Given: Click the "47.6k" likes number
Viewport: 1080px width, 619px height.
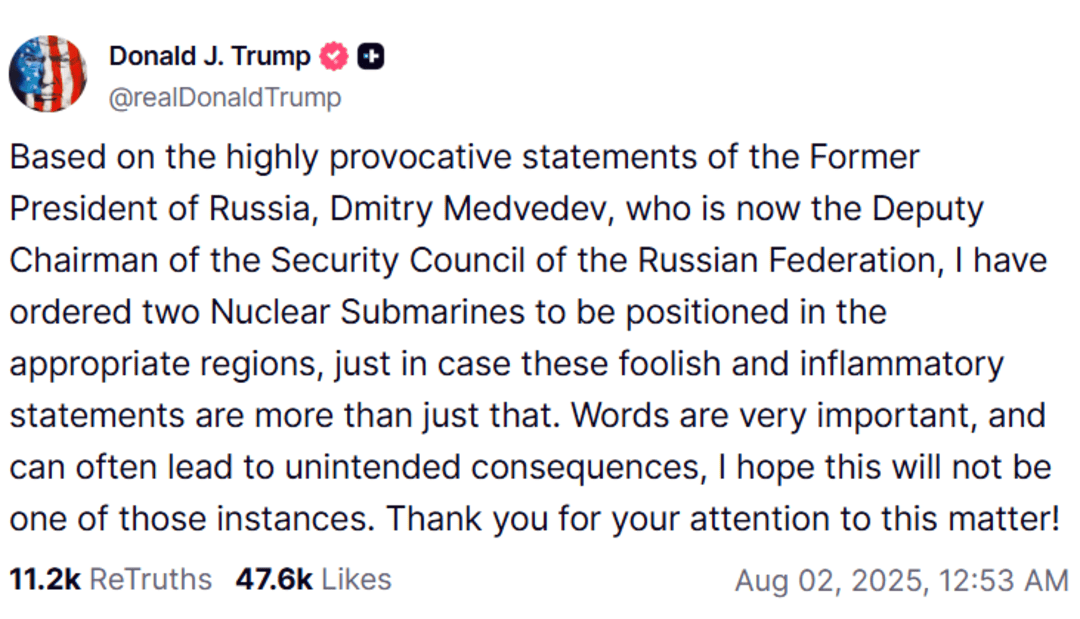Looking at the screenshot, I should pyautogui.click(x=274, y=579).
